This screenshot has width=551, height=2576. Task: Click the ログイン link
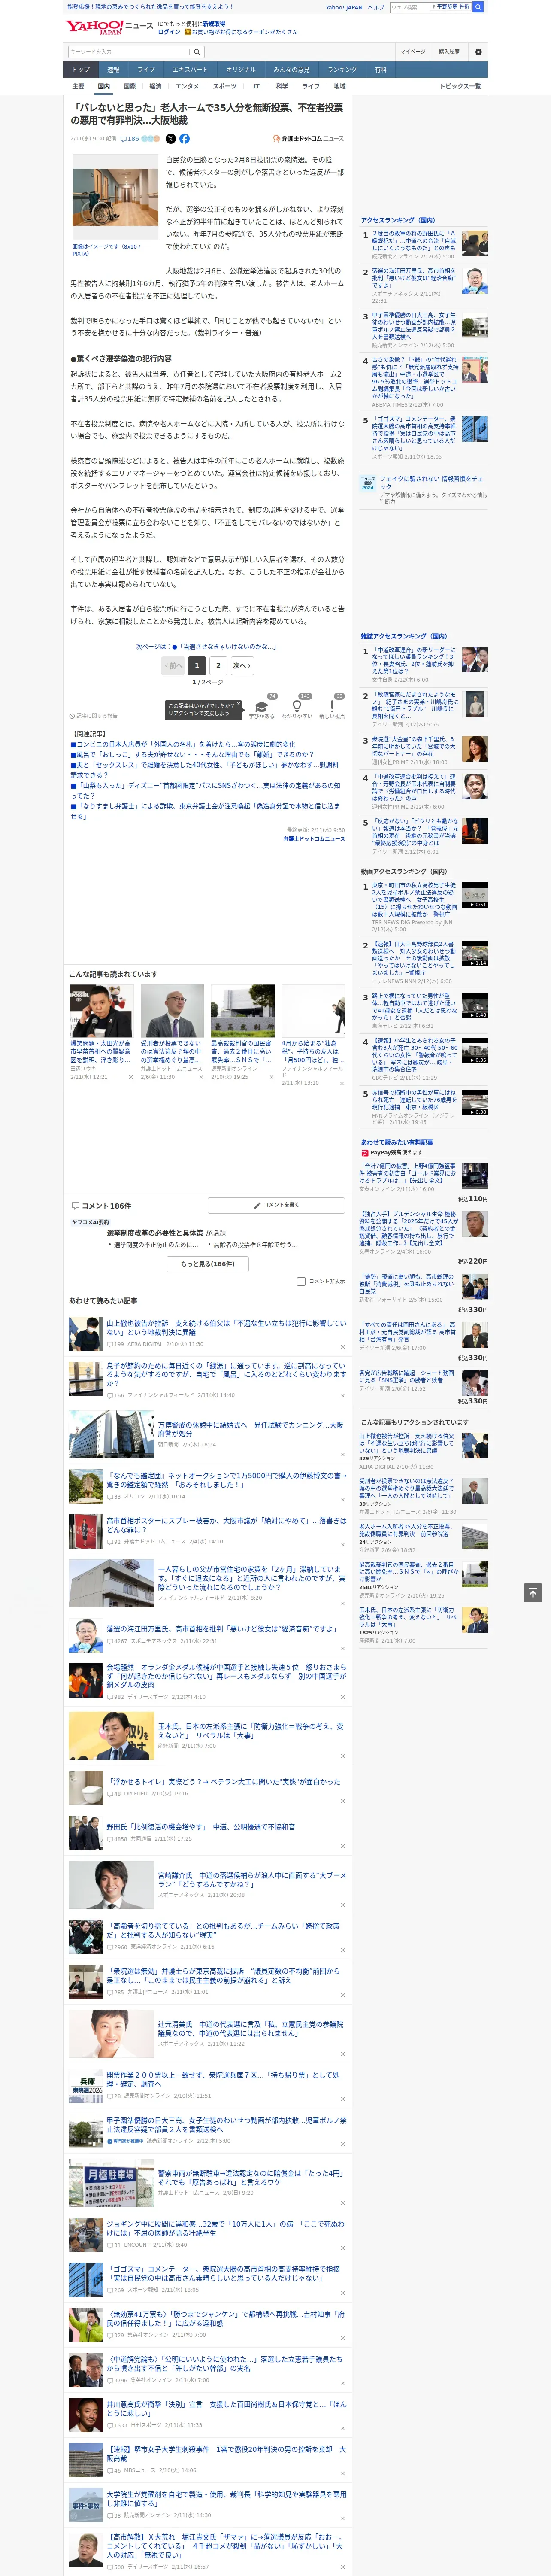click(169, 32)
